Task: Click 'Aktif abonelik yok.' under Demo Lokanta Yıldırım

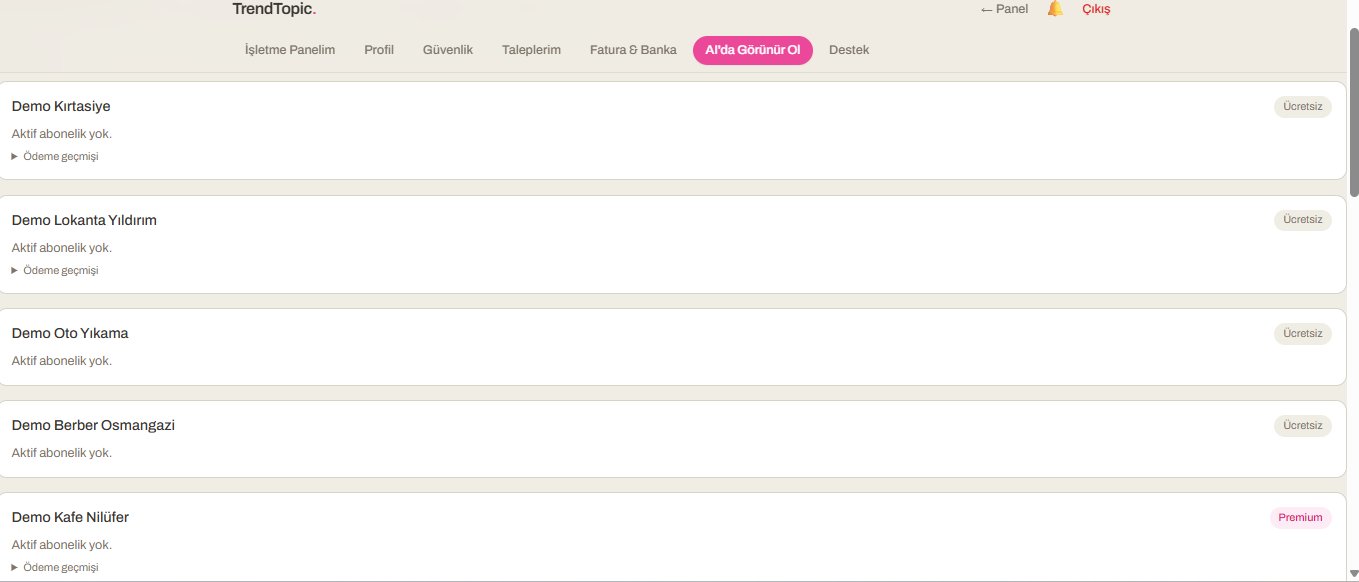Action: 62,248
